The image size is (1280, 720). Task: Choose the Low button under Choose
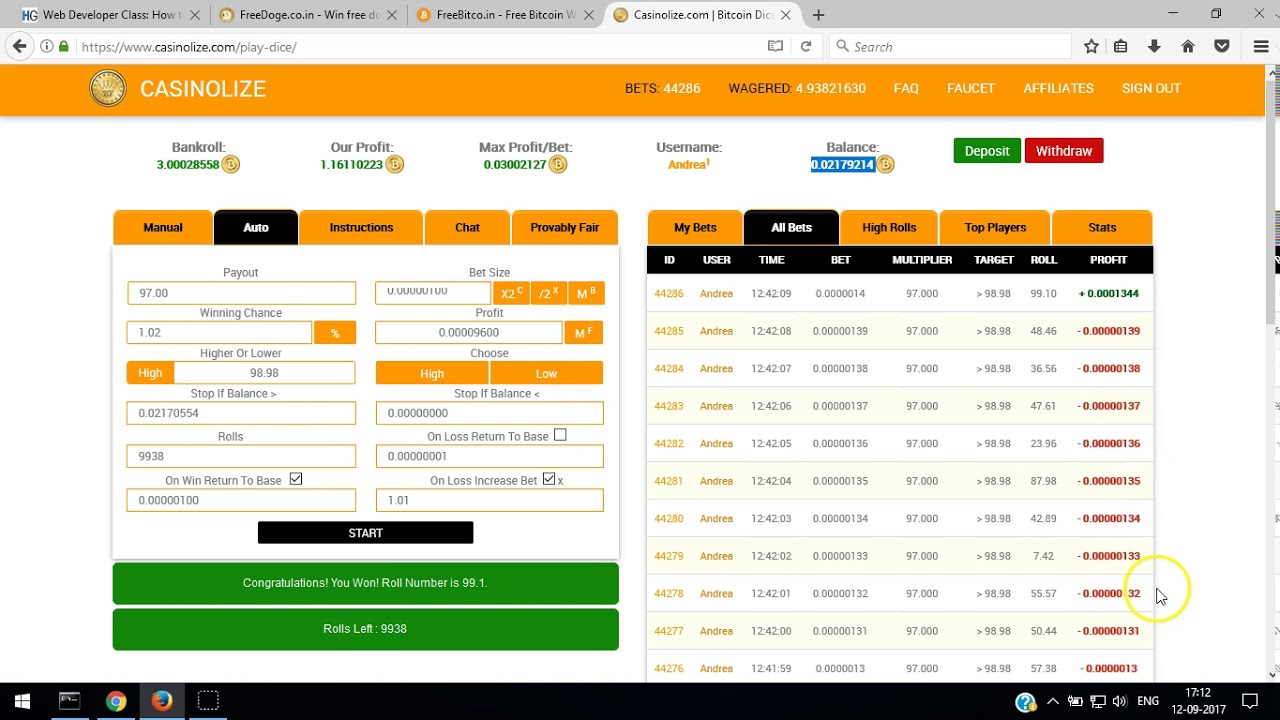click(546, 373)
